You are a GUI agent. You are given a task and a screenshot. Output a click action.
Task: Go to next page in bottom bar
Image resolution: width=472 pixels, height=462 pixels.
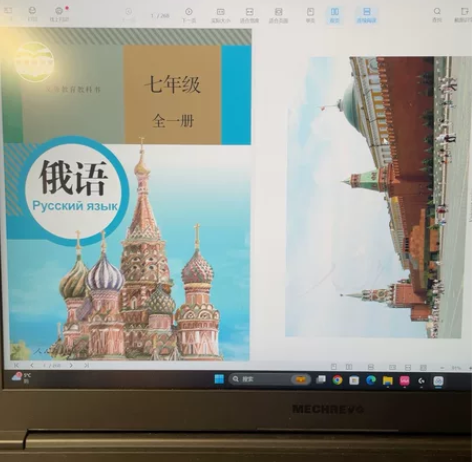click(71, 365)
